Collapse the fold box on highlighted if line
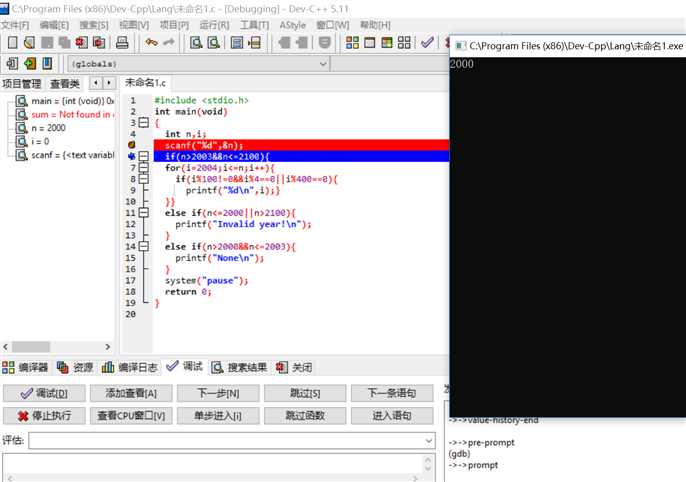The width and height of the screenshot is (686, 482). coord(144,156)
